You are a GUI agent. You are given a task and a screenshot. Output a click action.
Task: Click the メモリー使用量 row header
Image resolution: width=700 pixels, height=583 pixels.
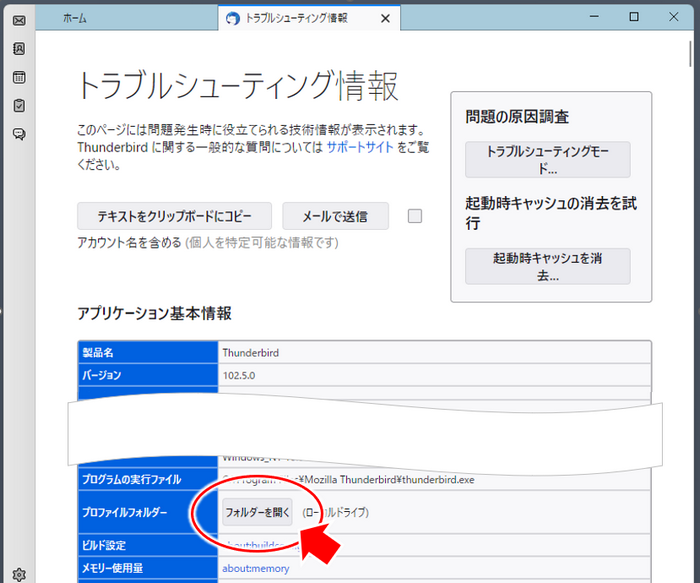tap(148, 568)
